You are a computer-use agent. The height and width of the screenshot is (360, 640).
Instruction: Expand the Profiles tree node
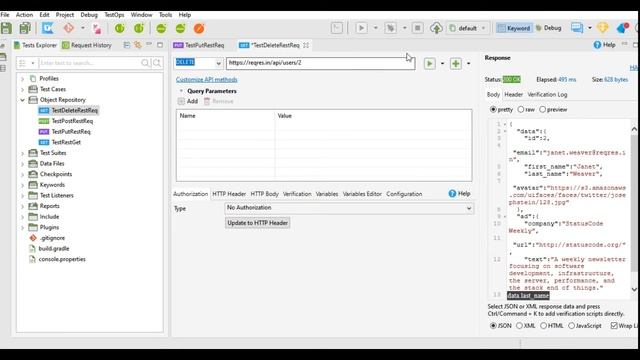tap(22, 79)
